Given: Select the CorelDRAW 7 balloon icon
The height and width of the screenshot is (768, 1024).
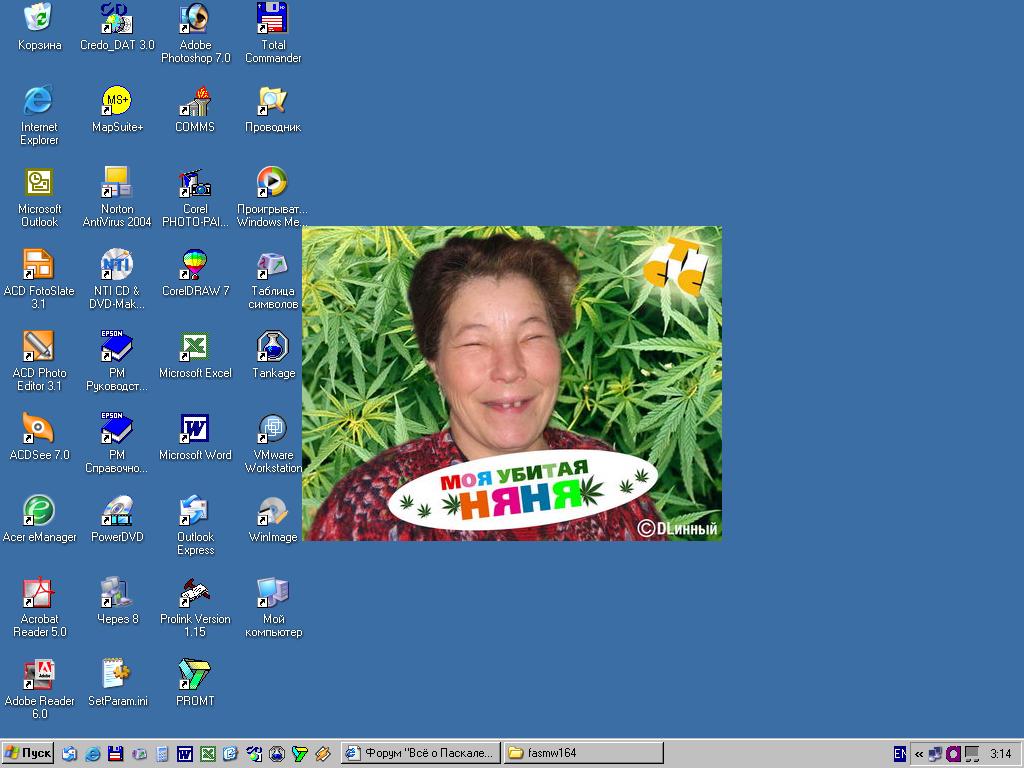Looking at the screenshot, I should [195, 264].
